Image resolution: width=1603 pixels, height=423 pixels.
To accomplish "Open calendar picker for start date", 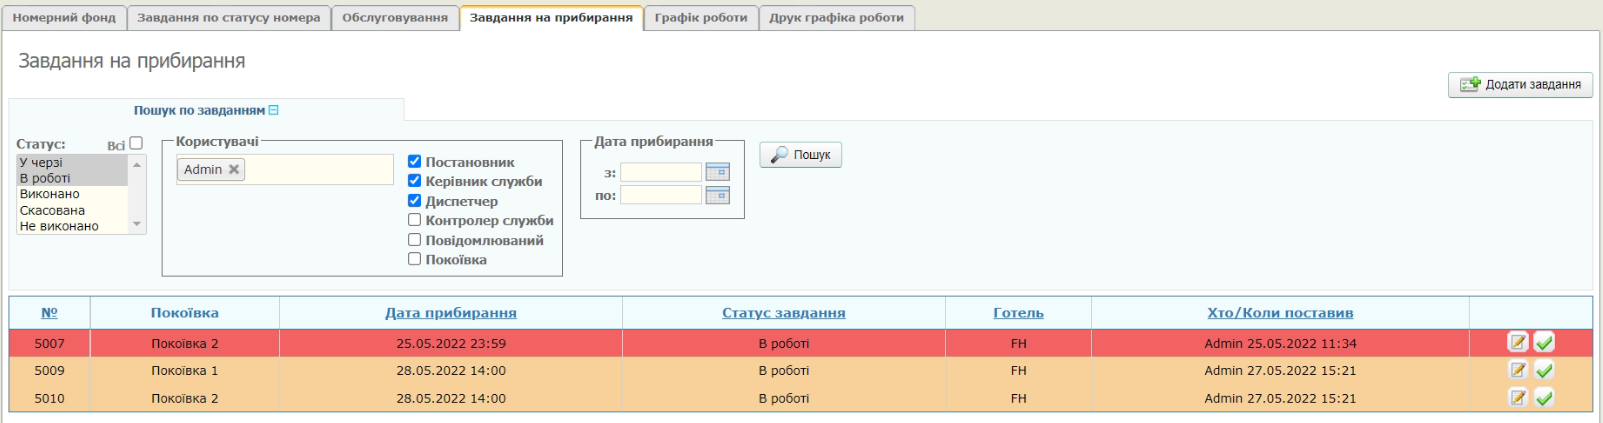I will [x=717, y=173].
